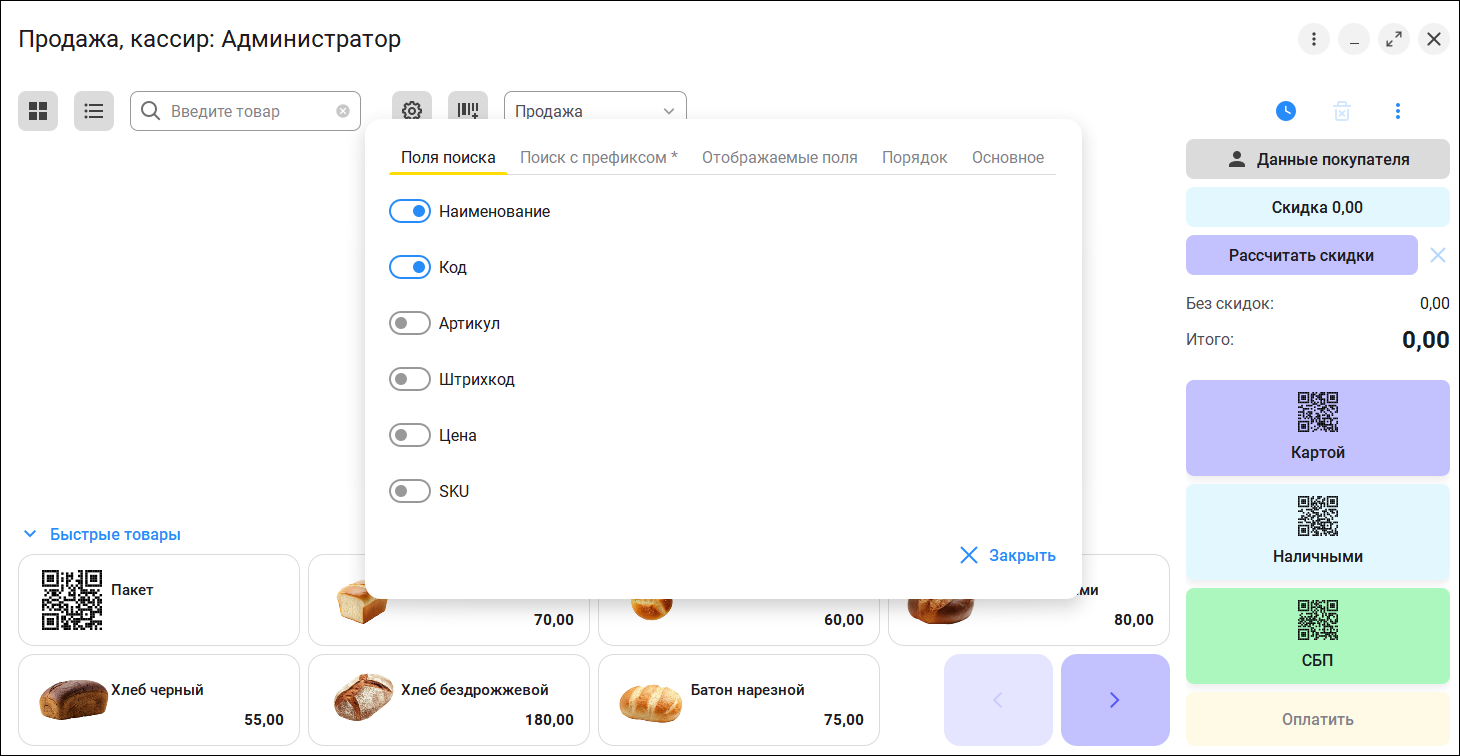Switch to tile grid view
This screenshot has height=756, width=1460.
tap(38, 111)
